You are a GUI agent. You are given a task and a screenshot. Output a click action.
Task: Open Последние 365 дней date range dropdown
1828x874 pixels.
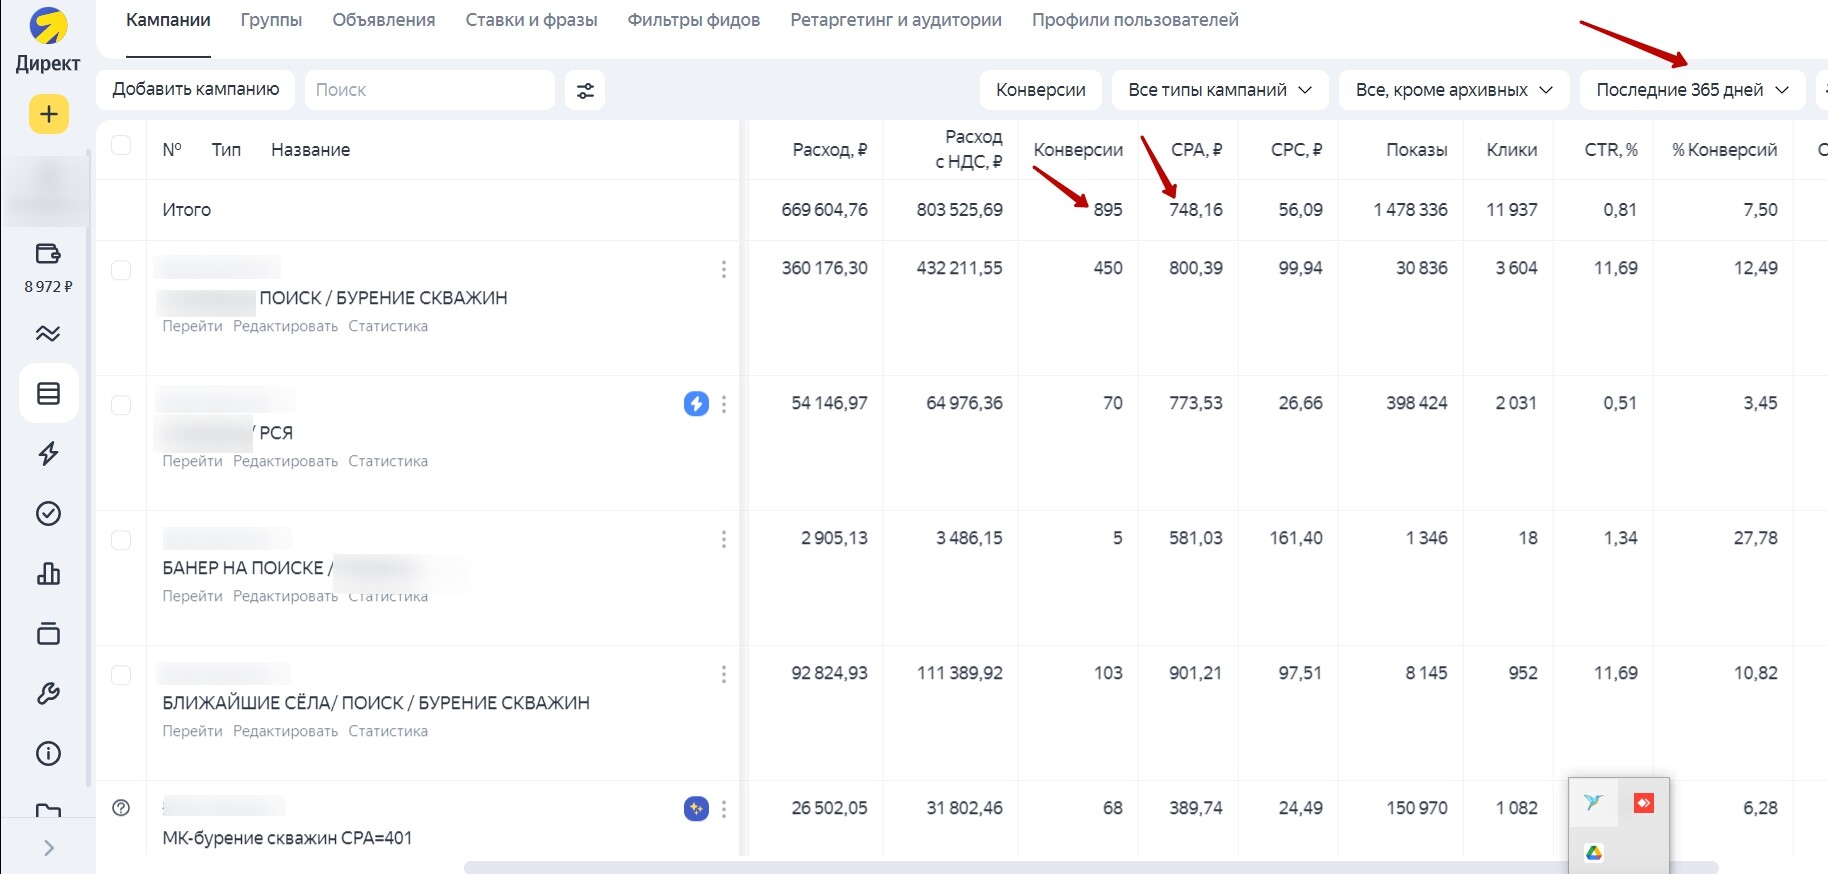point(1691,90)
